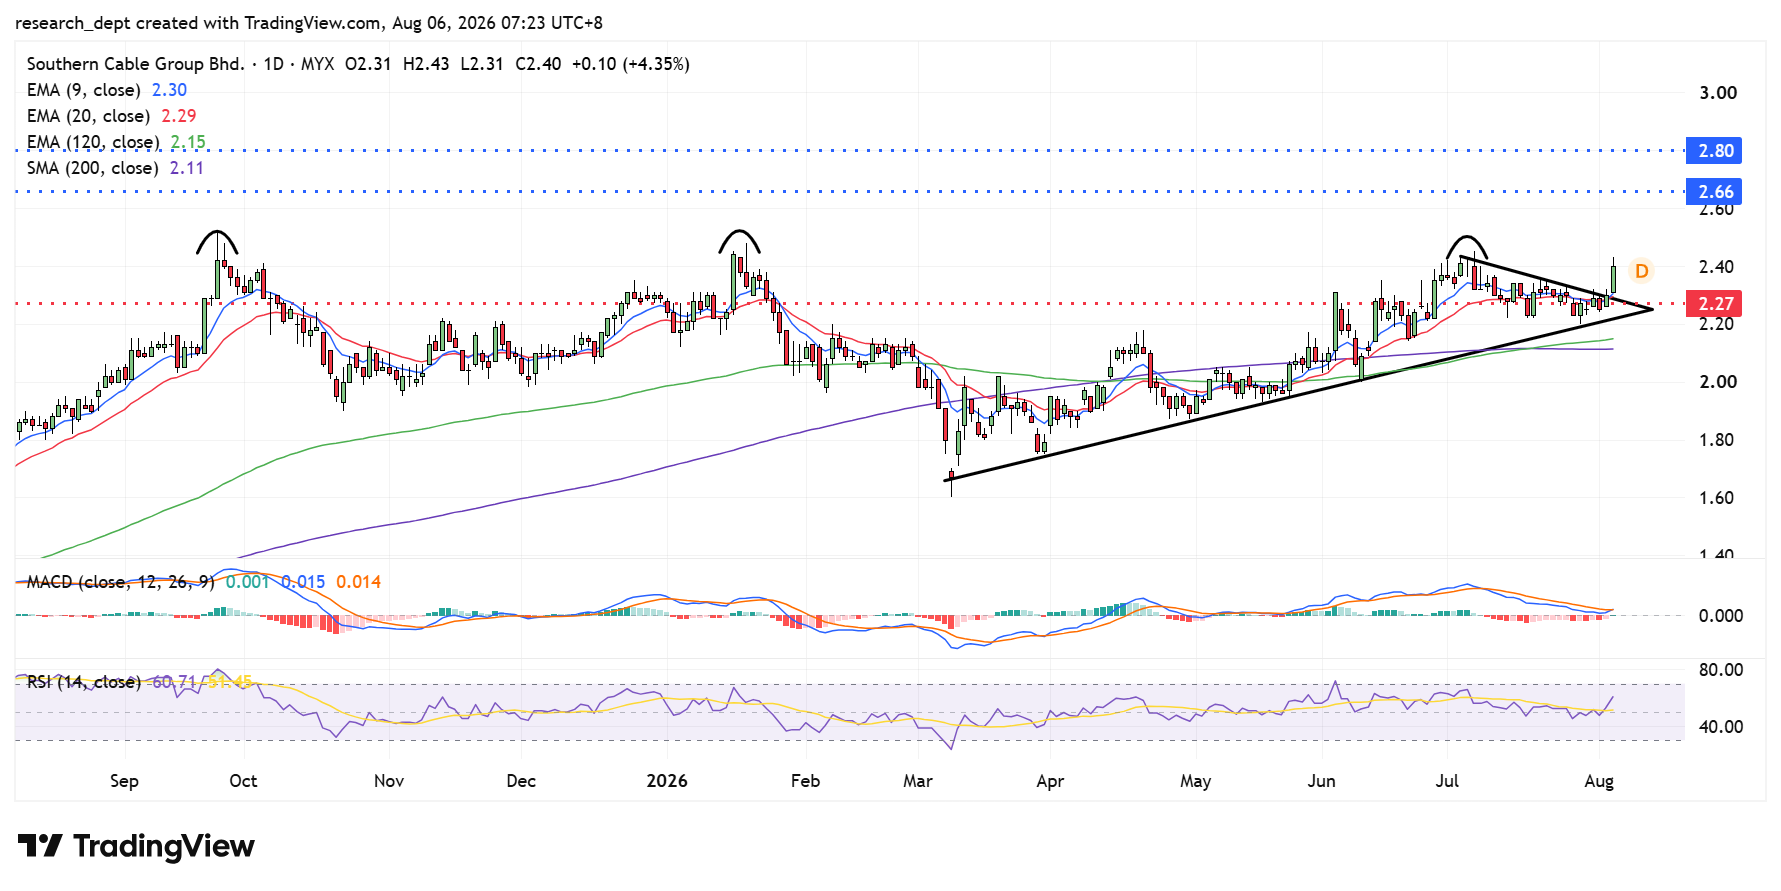The width and height of the screenshot is (1781, 891).
Task: Click the close price value C2.40
Action: point(538,64)
